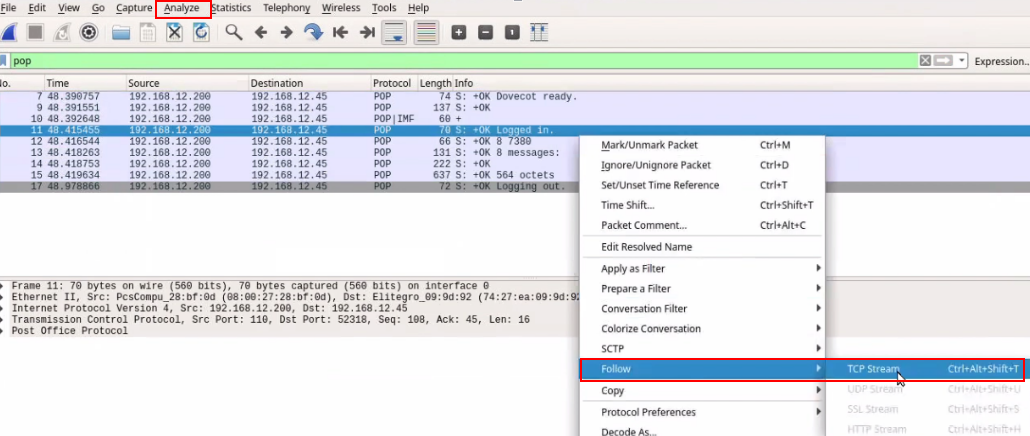Sort by the Source column header
1030x436 pixels.
click(x=187, y=83)
